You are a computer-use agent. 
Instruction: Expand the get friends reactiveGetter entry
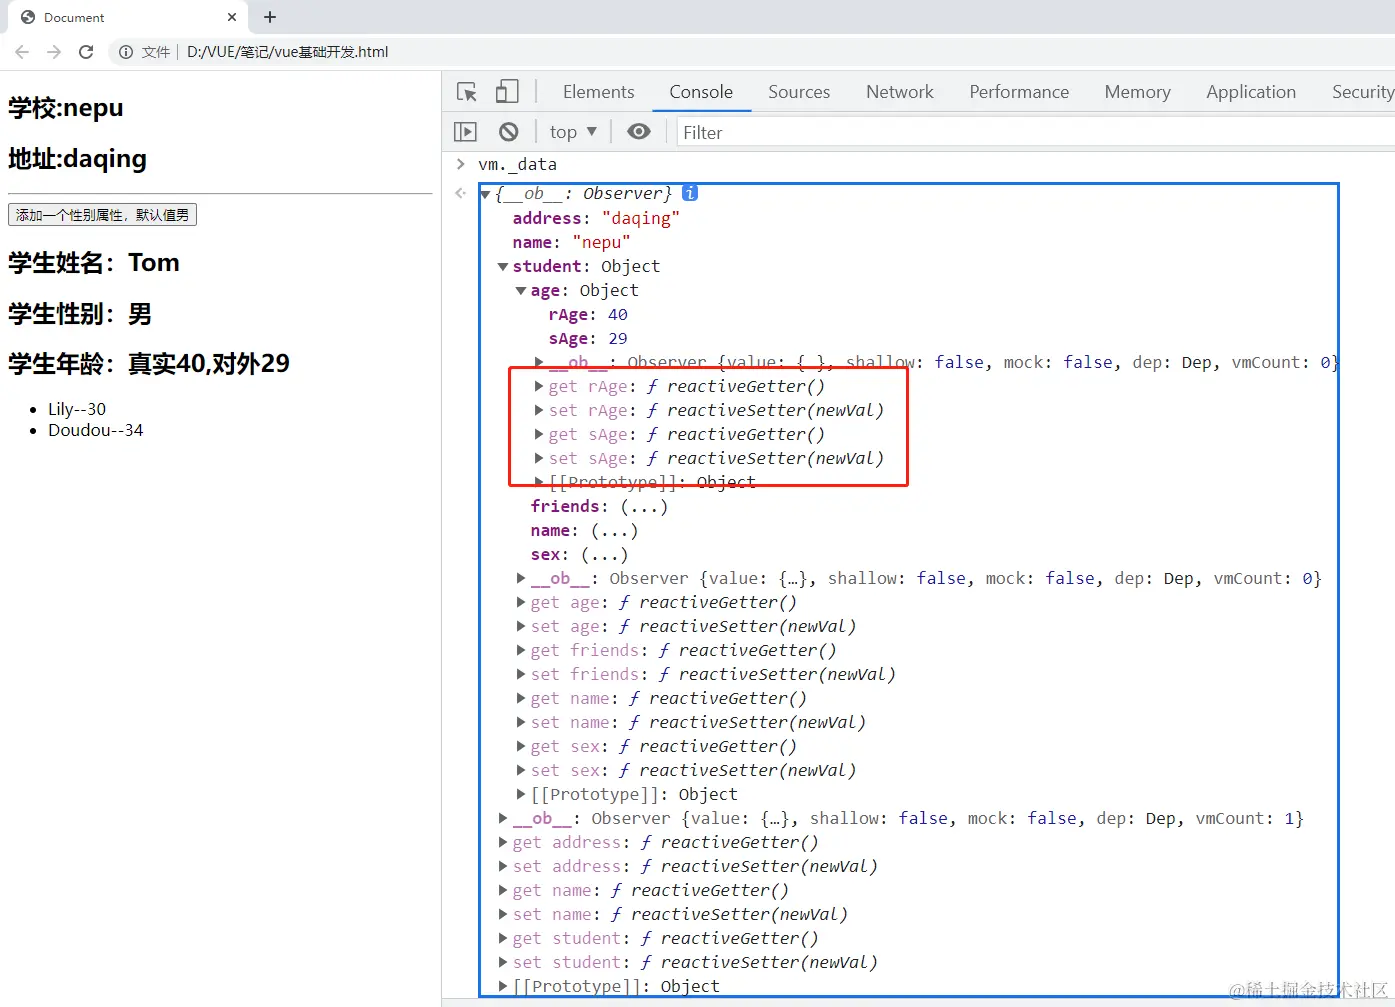pos(521,650)
